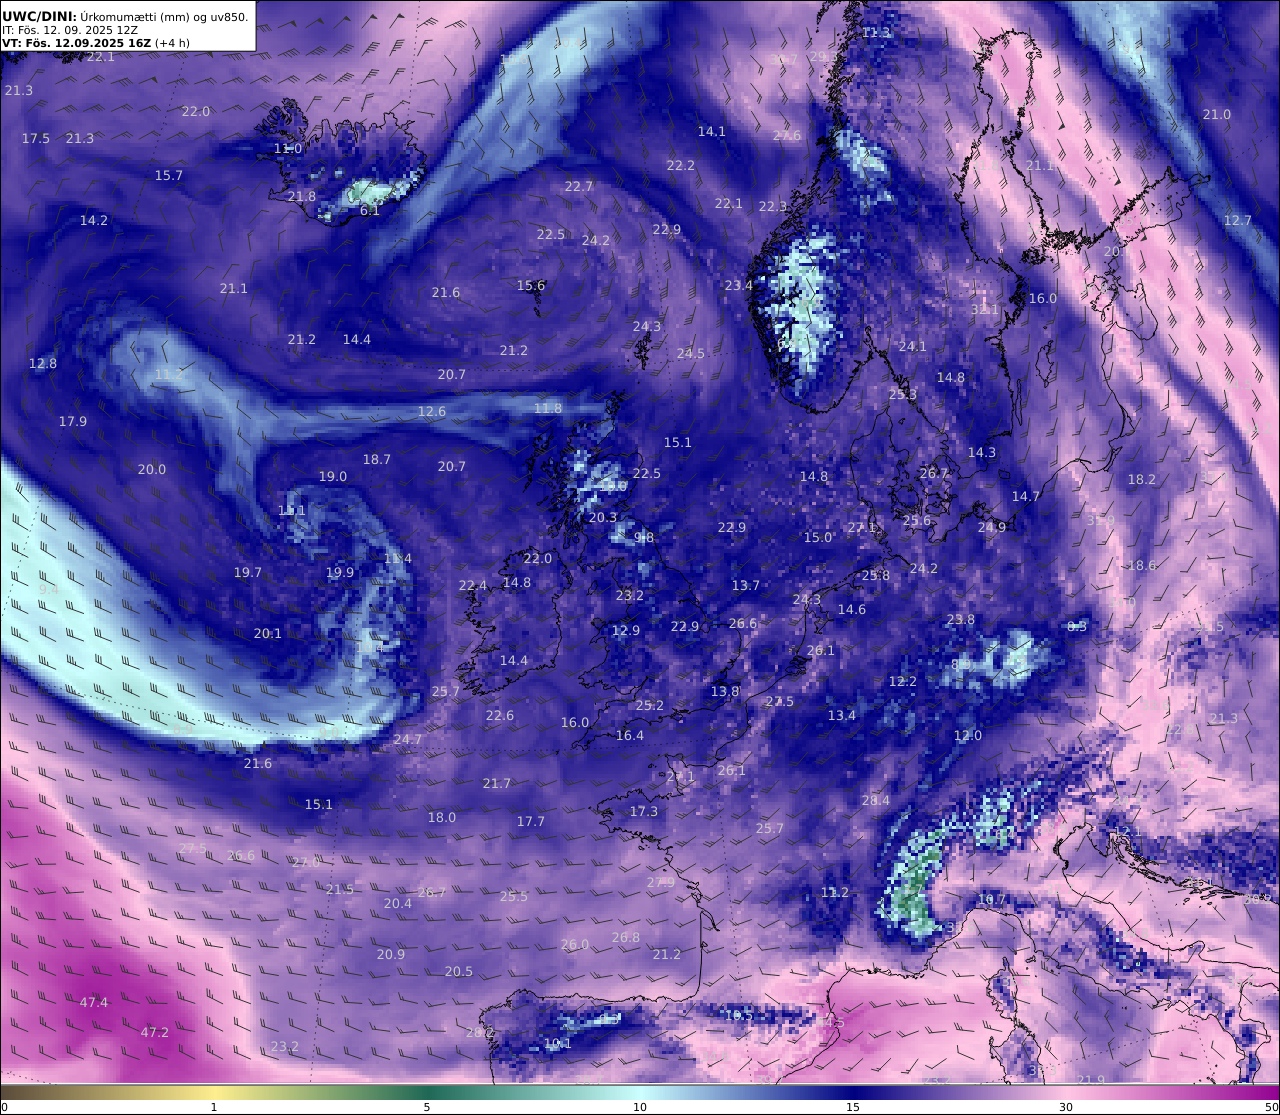Click the 22.6 value label
The width and height of the screenshot is (1280, 1115).
point(500,715)
